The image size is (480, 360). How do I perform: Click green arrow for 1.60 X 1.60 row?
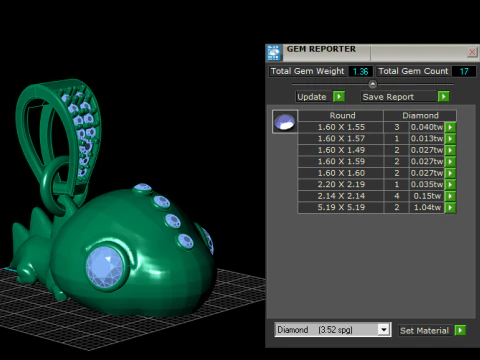pyautogui.click(x=450, y=173)
